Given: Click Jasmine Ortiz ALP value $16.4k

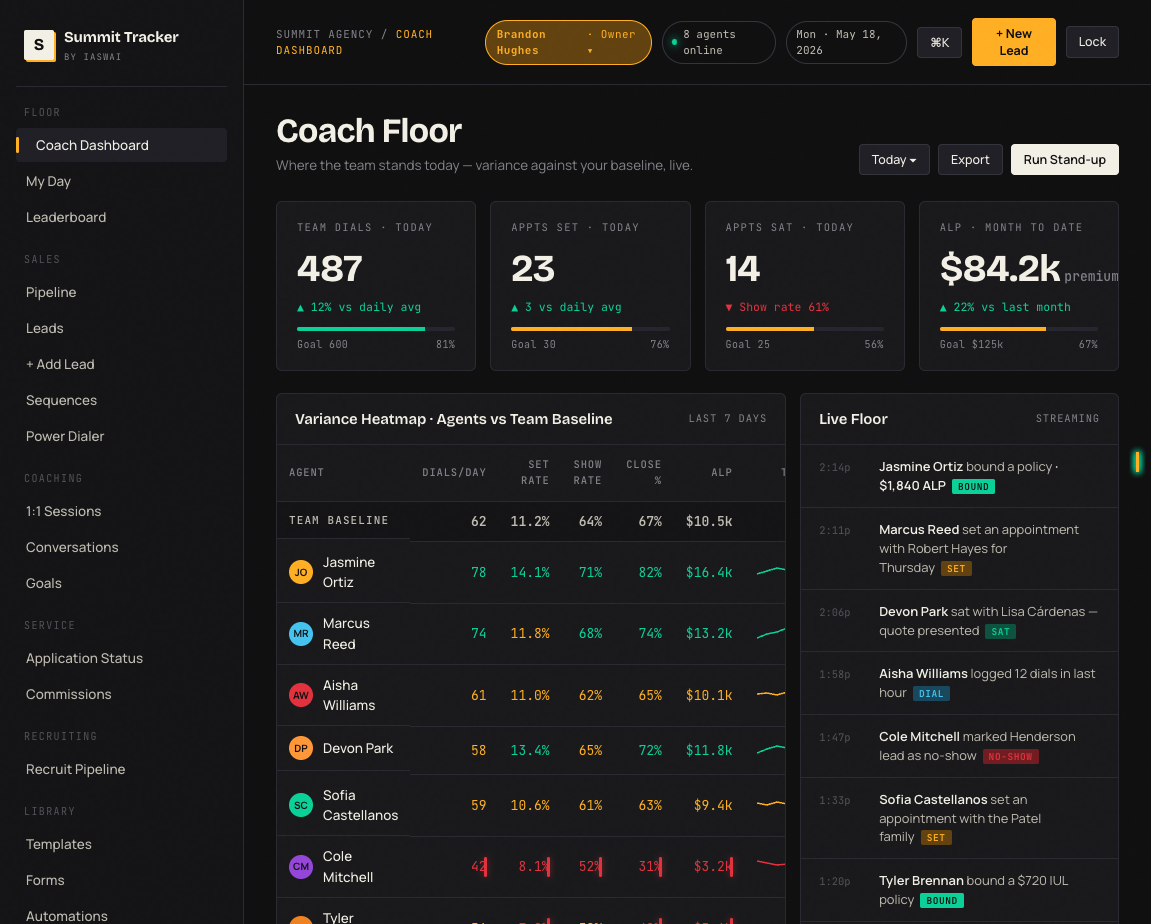Looking at the screenshot, I should [x=709, y=572].
